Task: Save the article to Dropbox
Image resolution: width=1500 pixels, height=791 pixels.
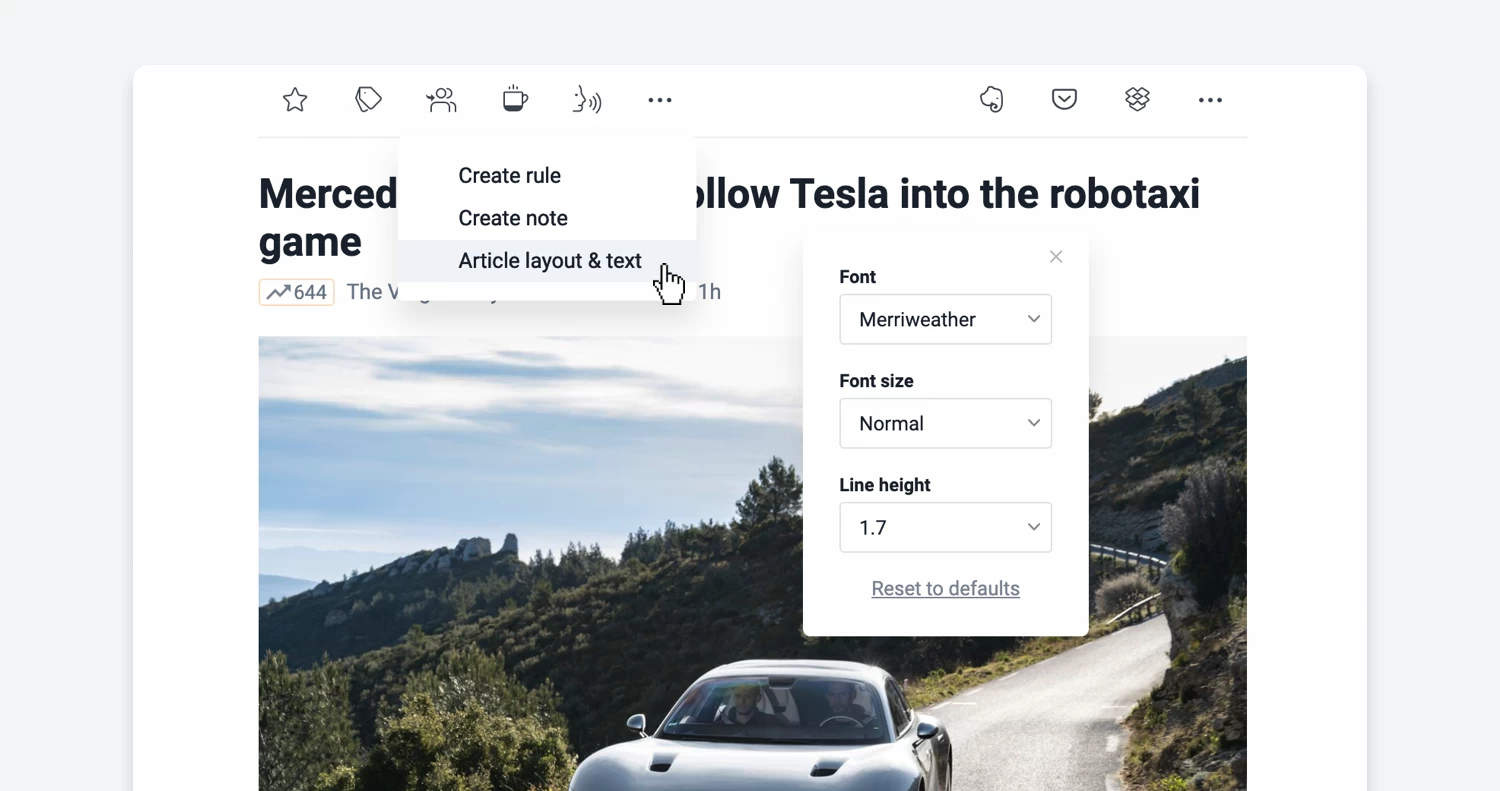Action: pyautogui.click(x=1137, y=99)
